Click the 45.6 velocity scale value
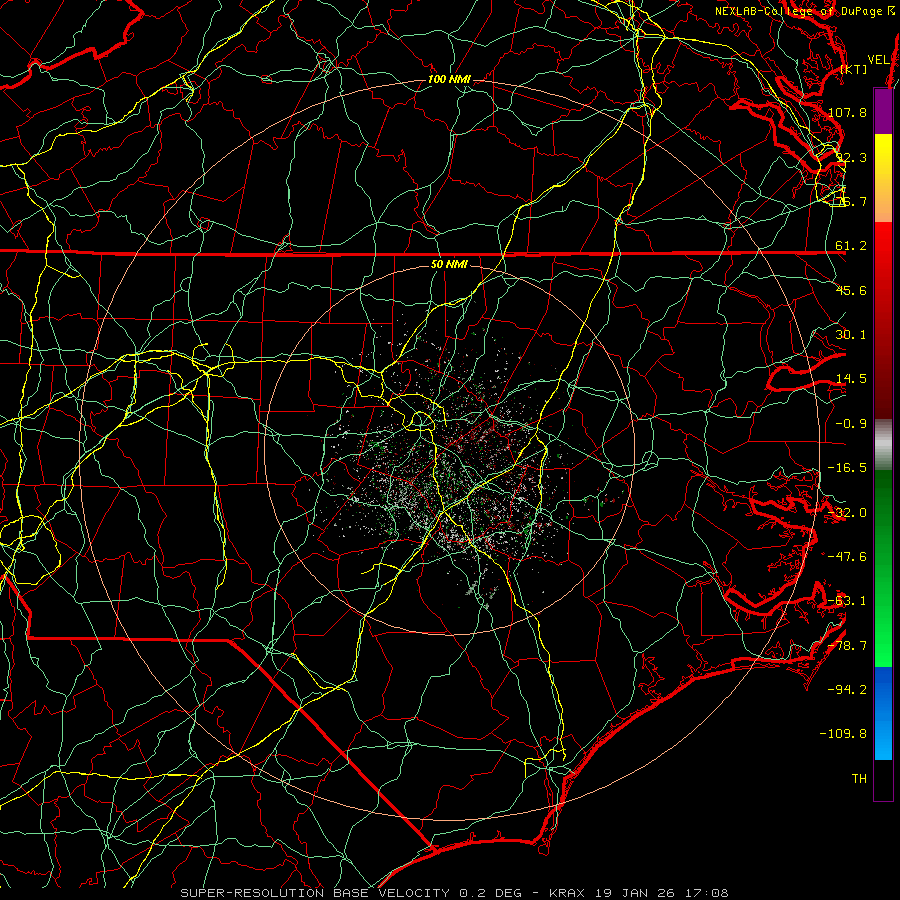Screen dimensions: 900x900 pos(851,290)
